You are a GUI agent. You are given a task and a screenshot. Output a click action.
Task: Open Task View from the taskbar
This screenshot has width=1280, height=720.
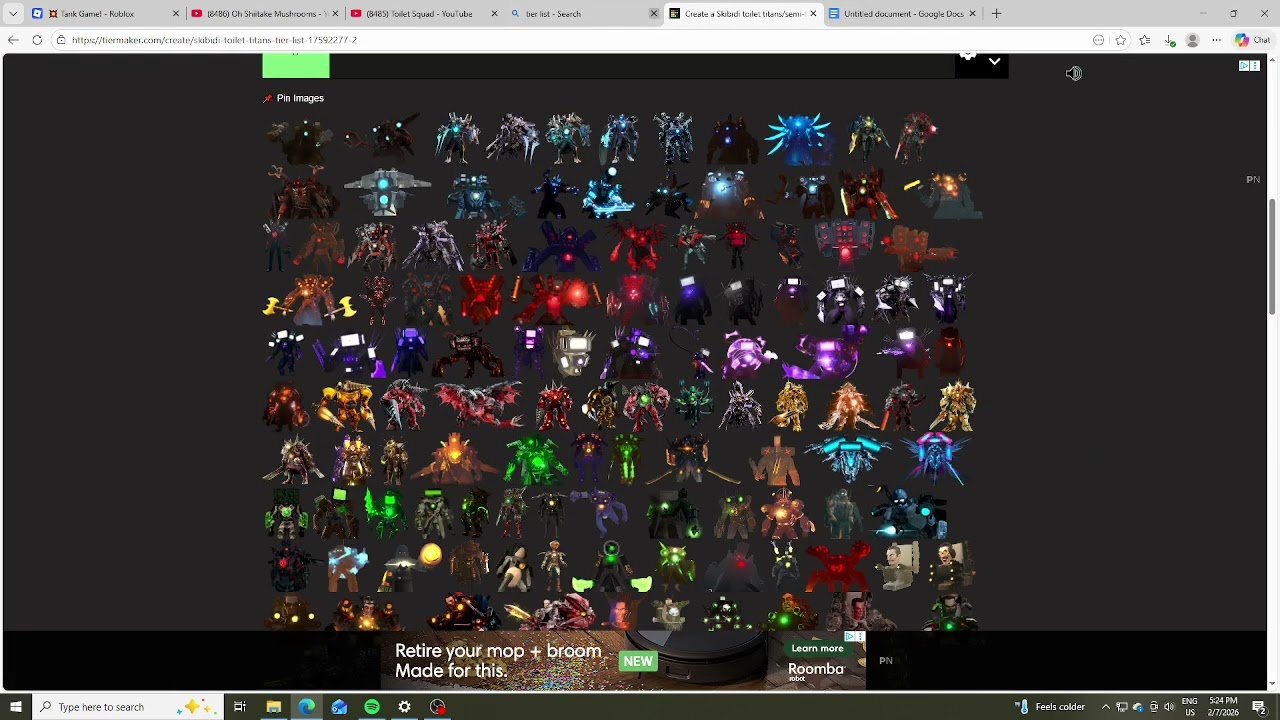(240, 707)
